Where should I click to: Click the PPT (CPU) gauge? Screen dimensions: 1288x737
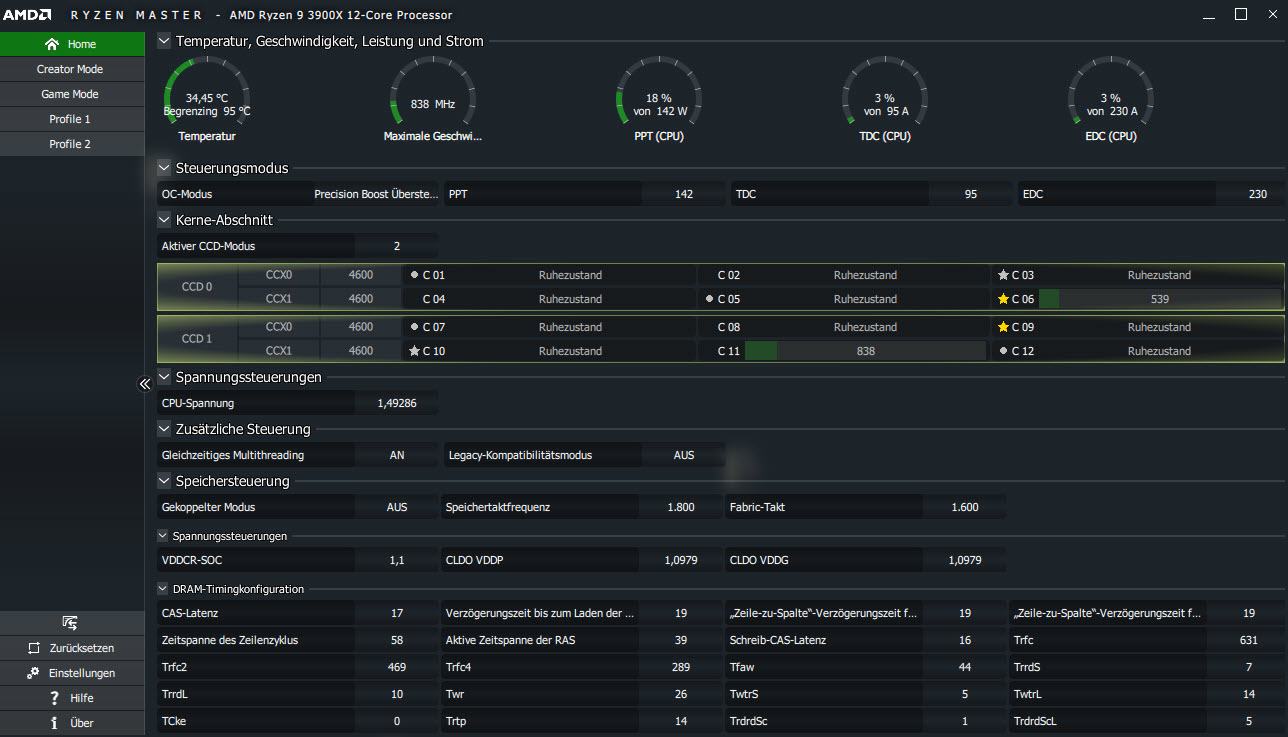point(659,99)
